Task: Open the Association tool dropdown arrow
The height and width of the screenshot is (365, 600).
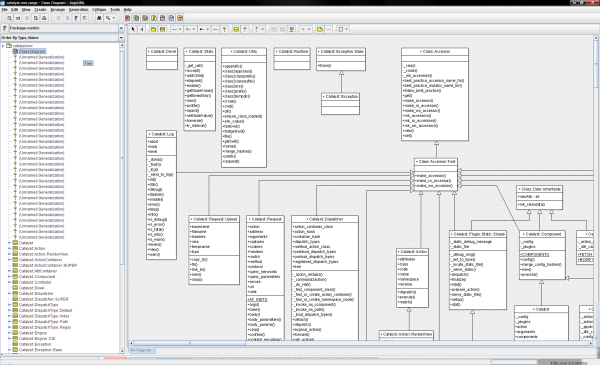Action: click(x=180, y=29)
